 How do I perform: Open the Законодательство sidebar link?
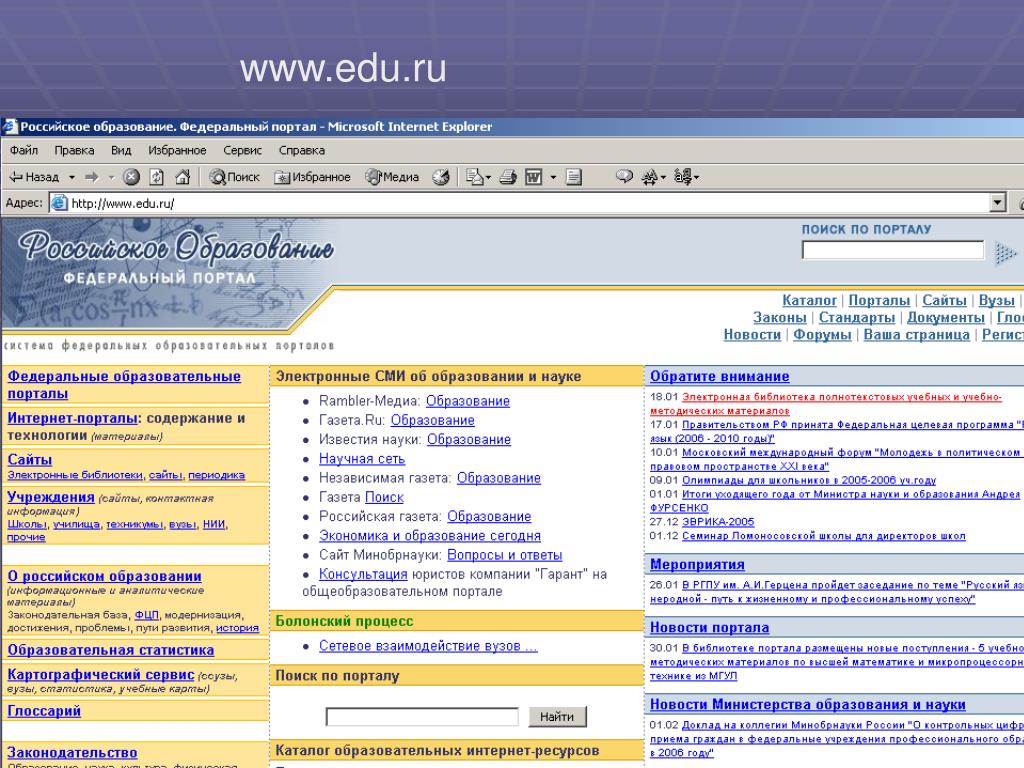click(x=72, y=752)
